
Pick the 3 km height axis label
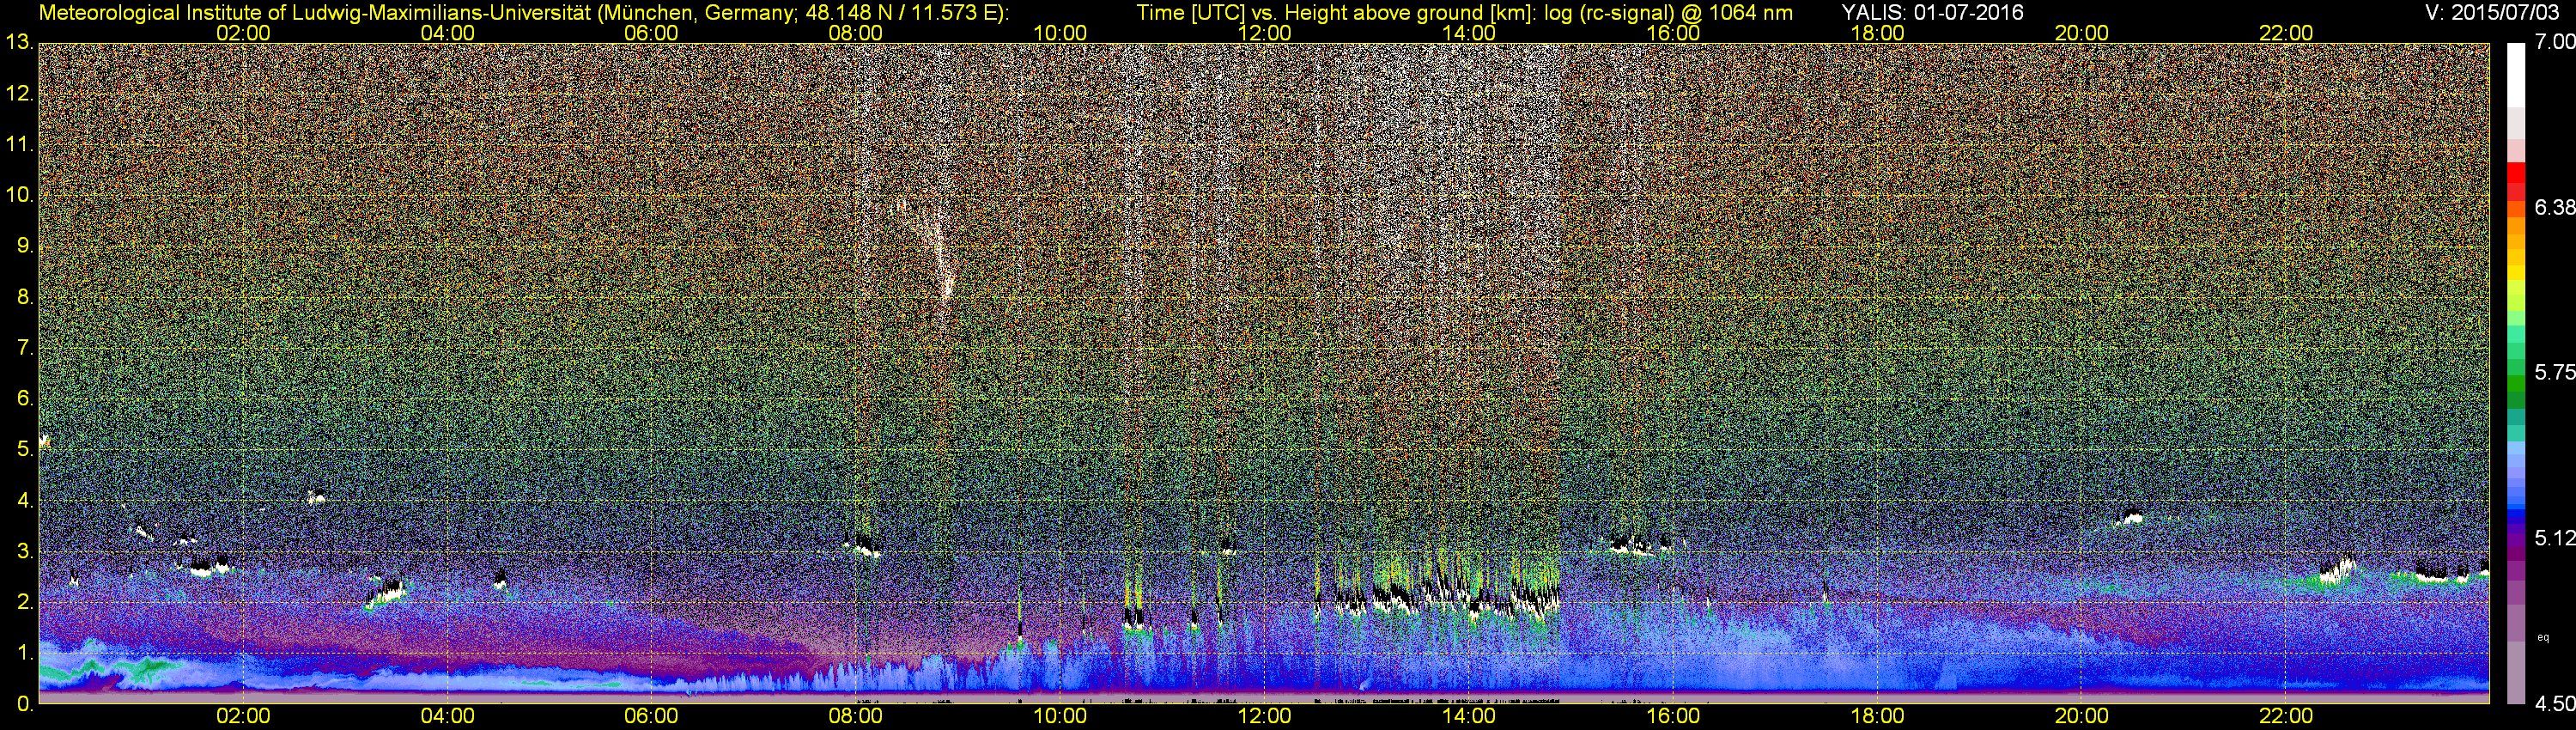[x=25, y=552]
